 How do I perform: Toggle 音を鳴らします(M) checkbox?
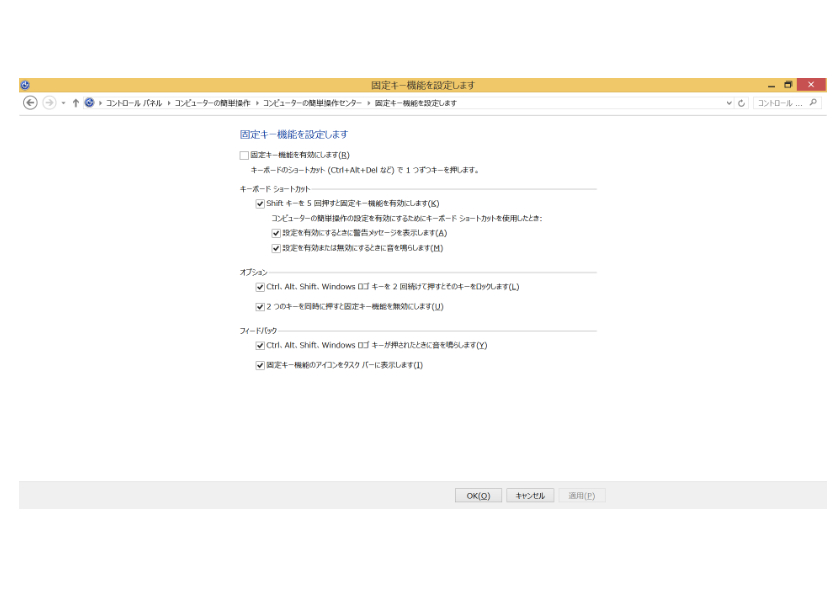[x=276, y=248]
